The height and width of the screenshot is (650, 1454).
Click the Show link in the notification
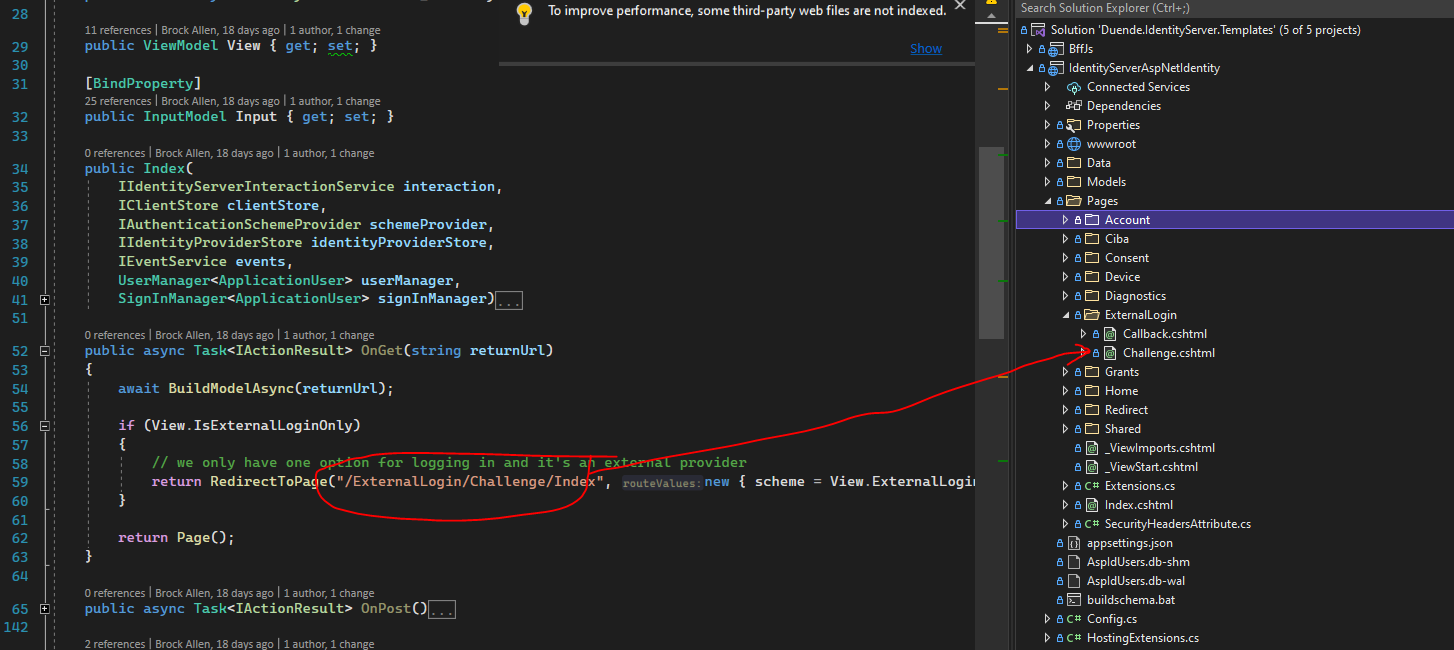(926, 48)
